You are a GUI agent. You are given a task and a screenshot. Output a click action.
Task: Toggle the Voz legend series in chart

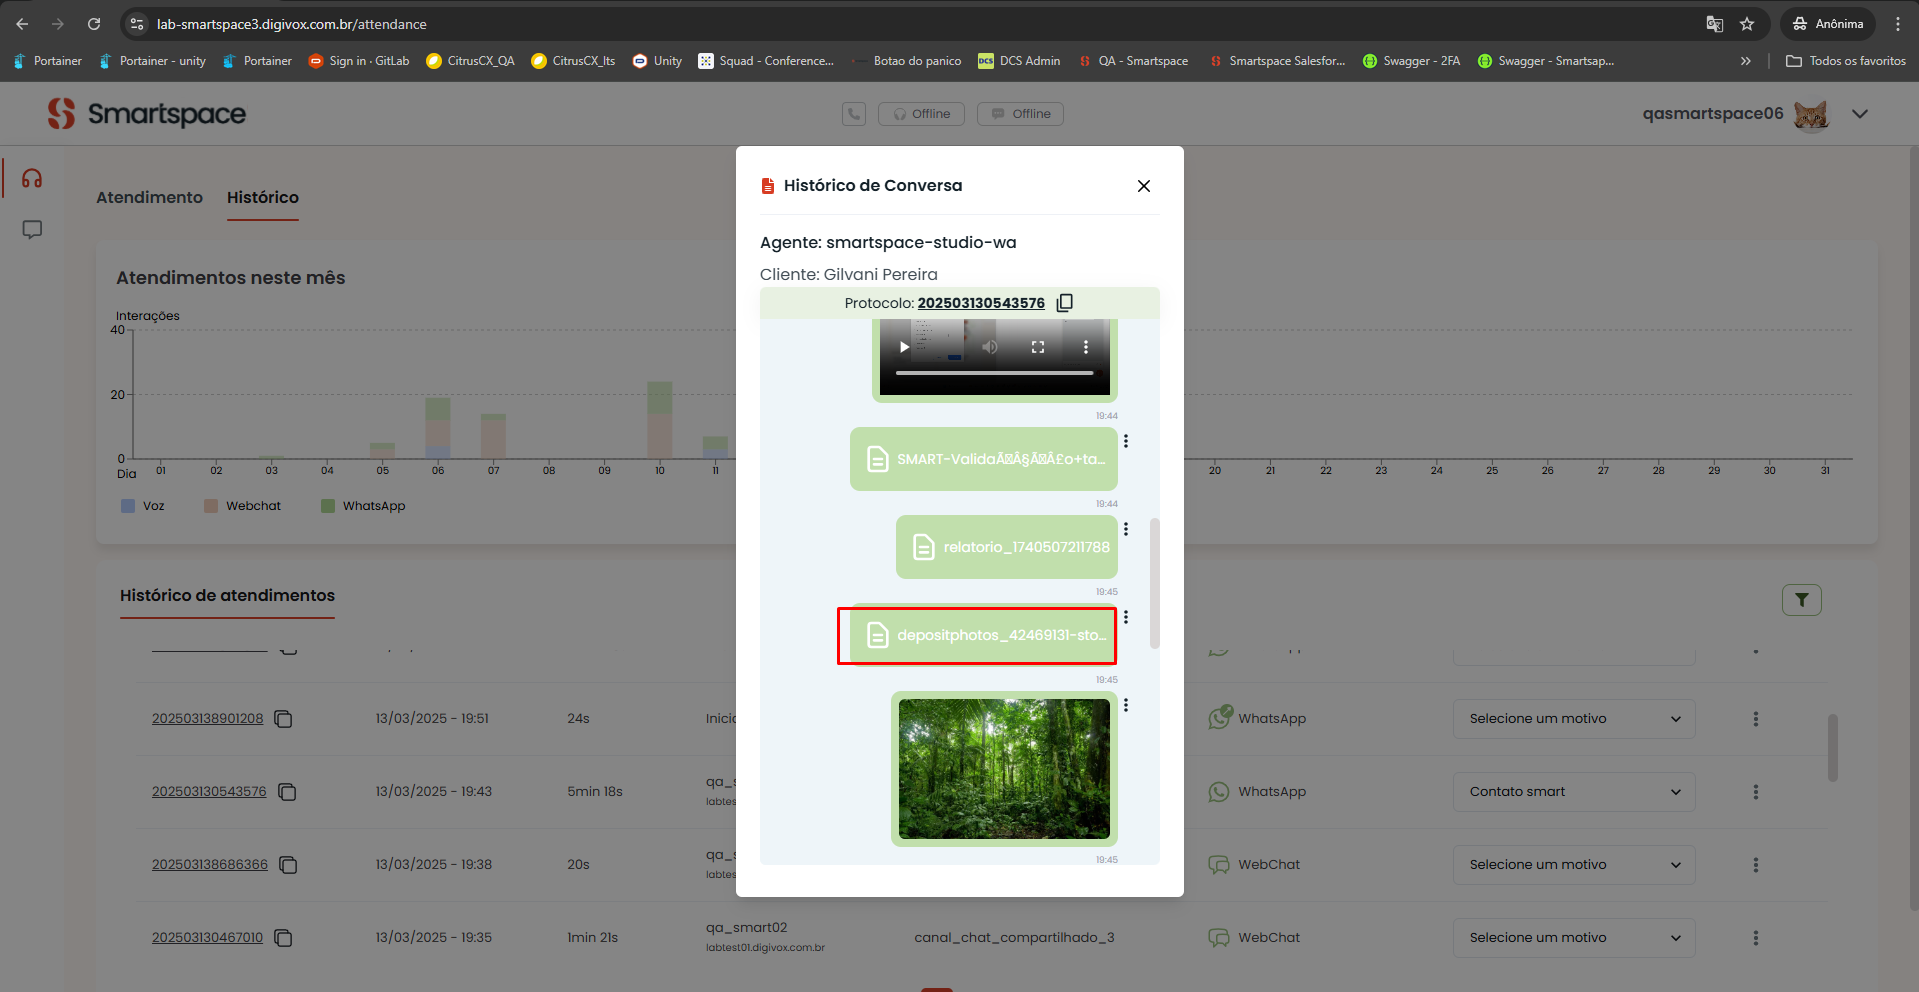(x=143, y=506)
